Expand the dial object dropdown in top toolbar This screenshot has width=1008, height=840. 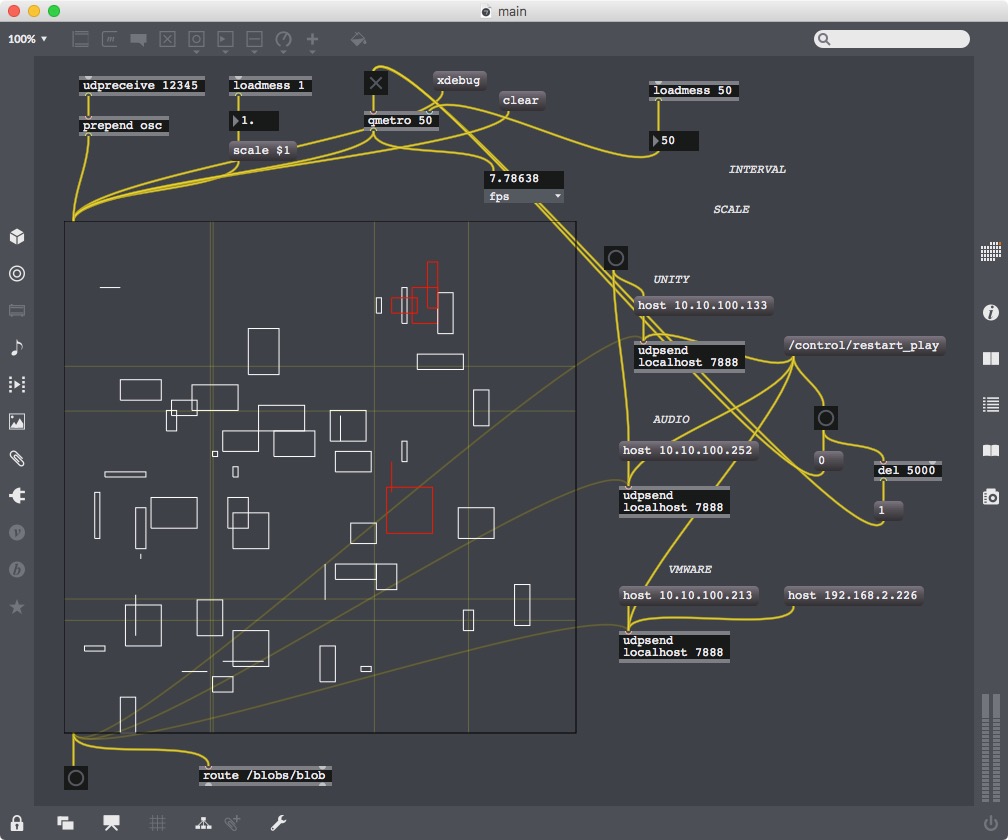[283, 40]
